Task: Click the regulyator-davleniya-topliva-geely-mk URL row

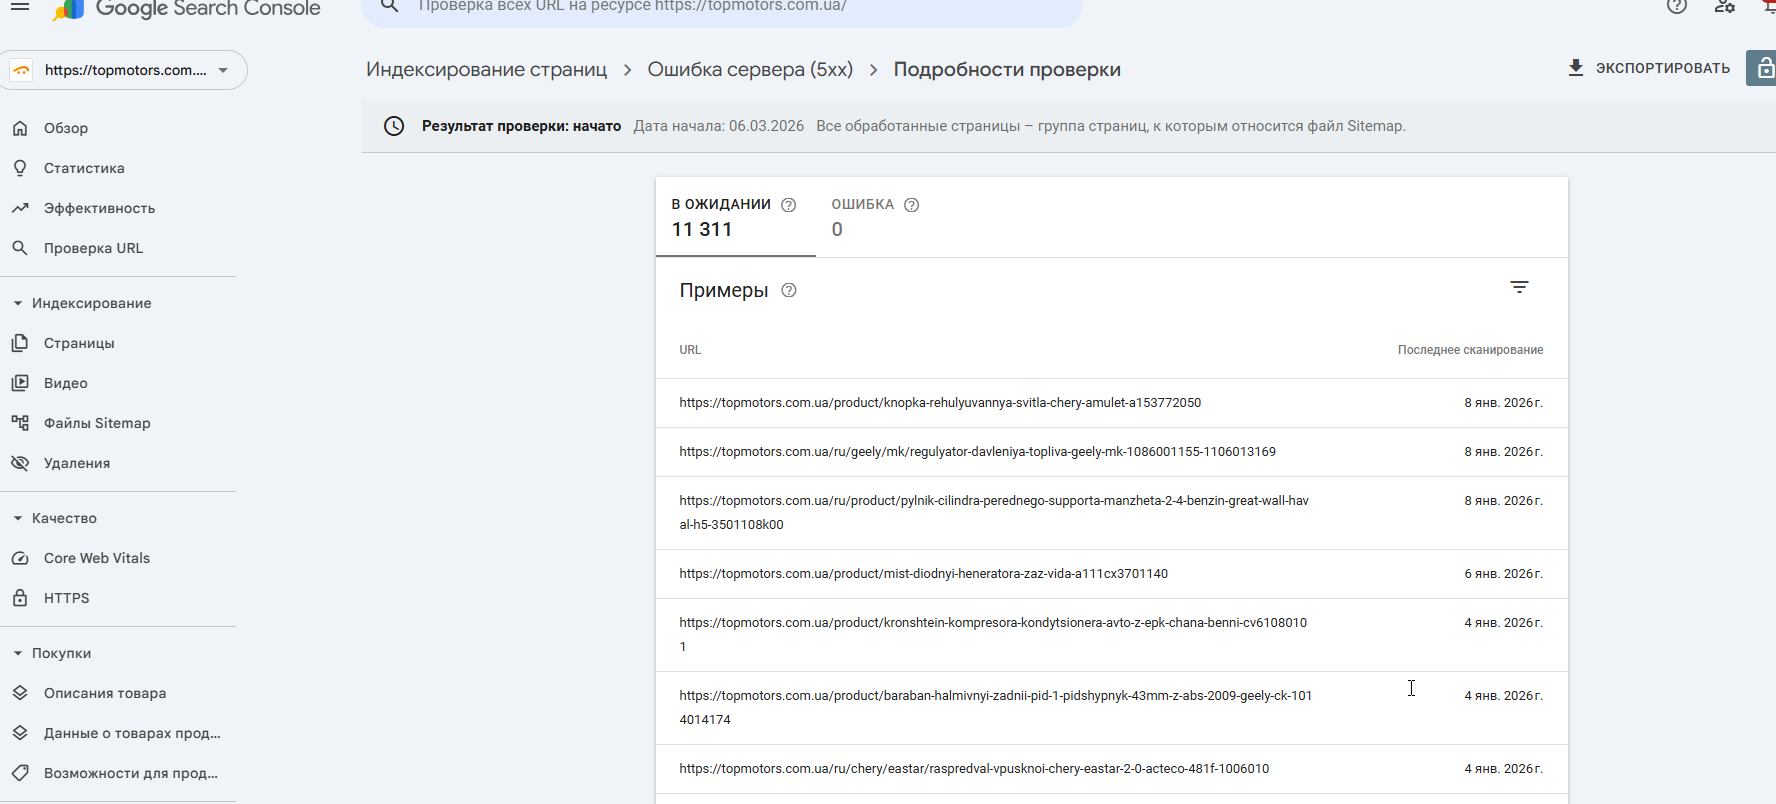Action: point(1112,452)
